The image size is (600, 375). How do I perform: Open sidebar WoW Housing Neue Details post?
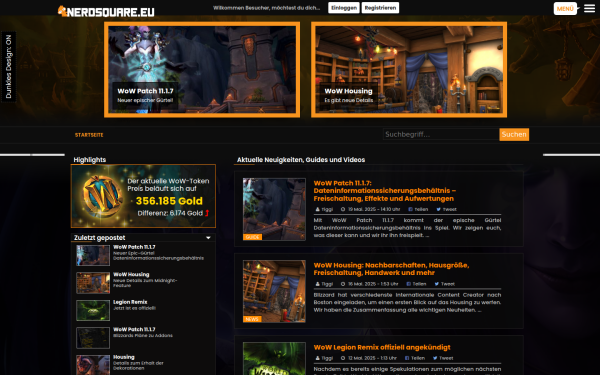click(145, 280)
